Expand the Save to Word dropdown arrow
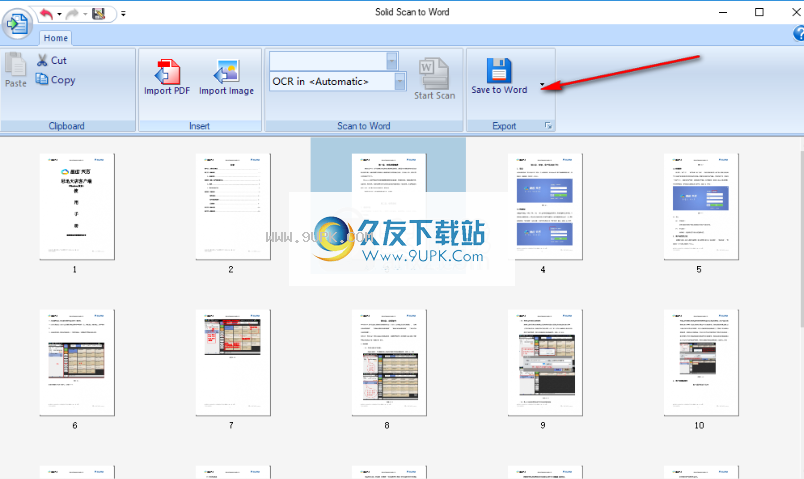The width and height of the screenshot is (804, 479). (x=542, y=84)
